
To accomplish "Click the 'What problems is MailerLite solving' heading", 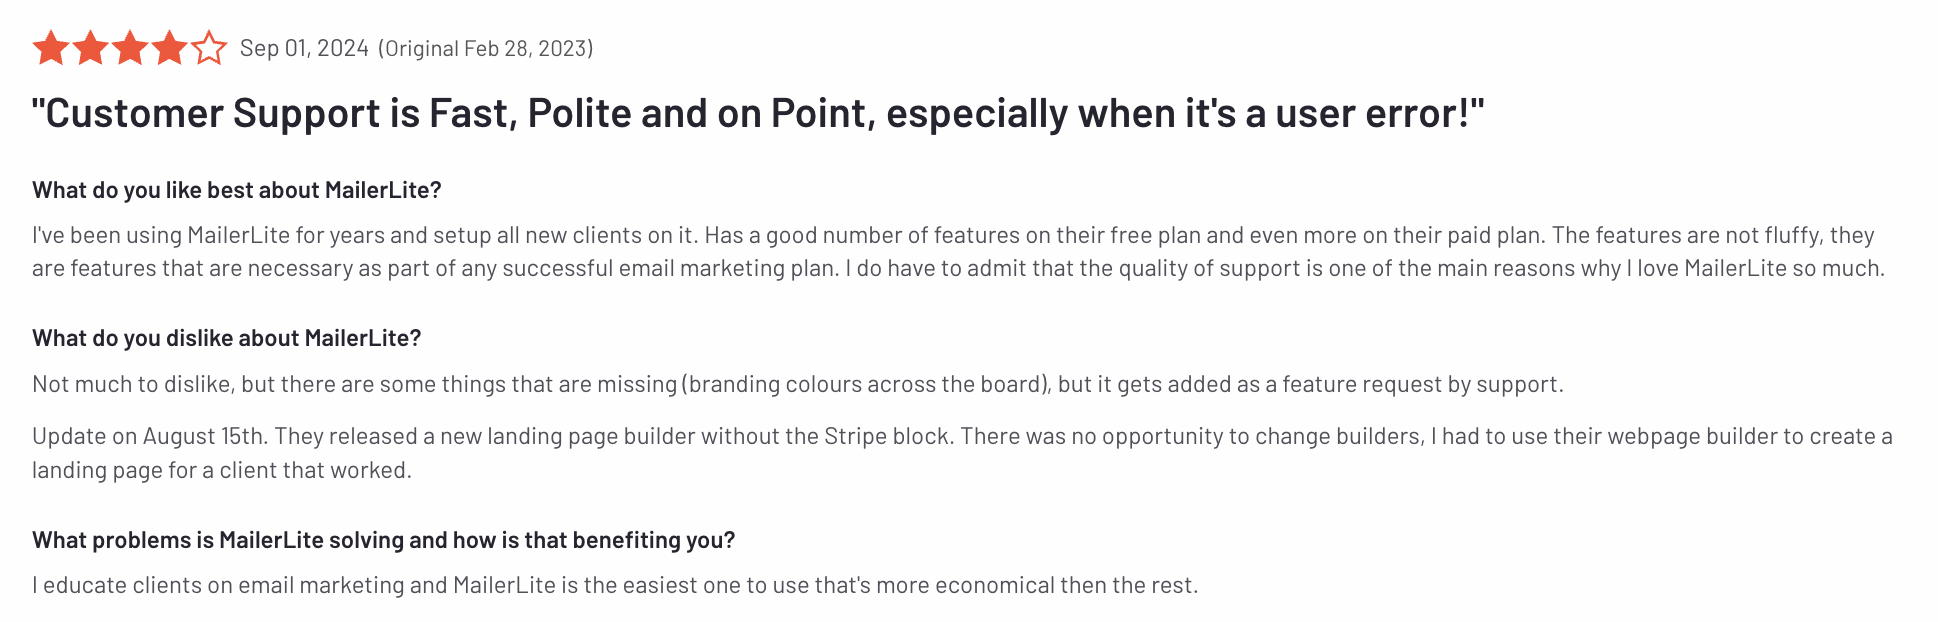I will pyautogui.click(x=383, y=540).
